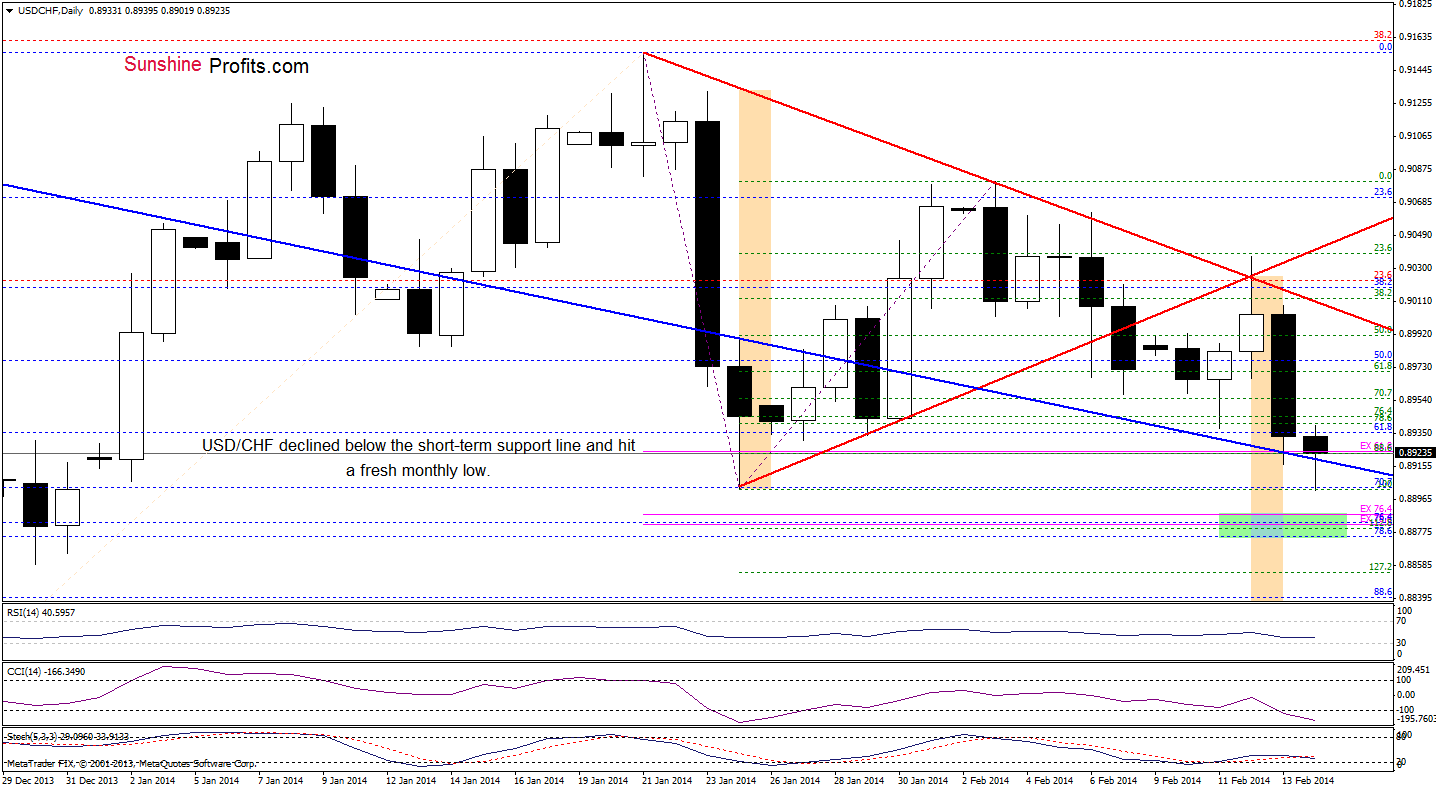This screenshot has width=1436, height=789.
Task: Click the 0.89155 price axis label
Action: [1417, 466]
